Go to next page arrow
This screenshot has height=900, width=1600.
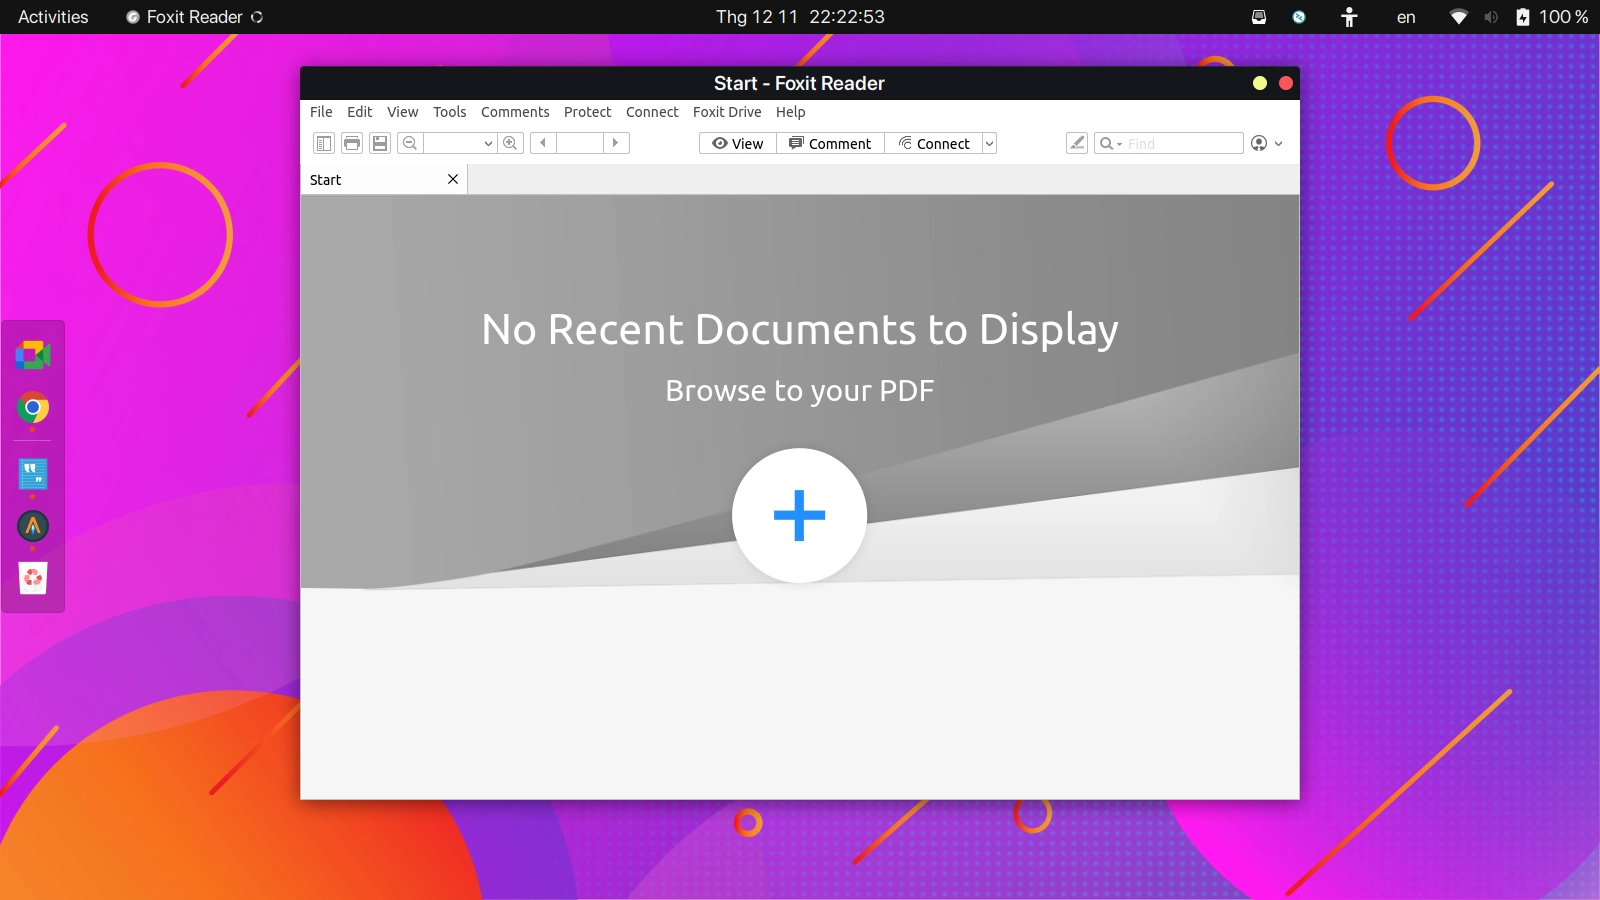tap(616, 143)
